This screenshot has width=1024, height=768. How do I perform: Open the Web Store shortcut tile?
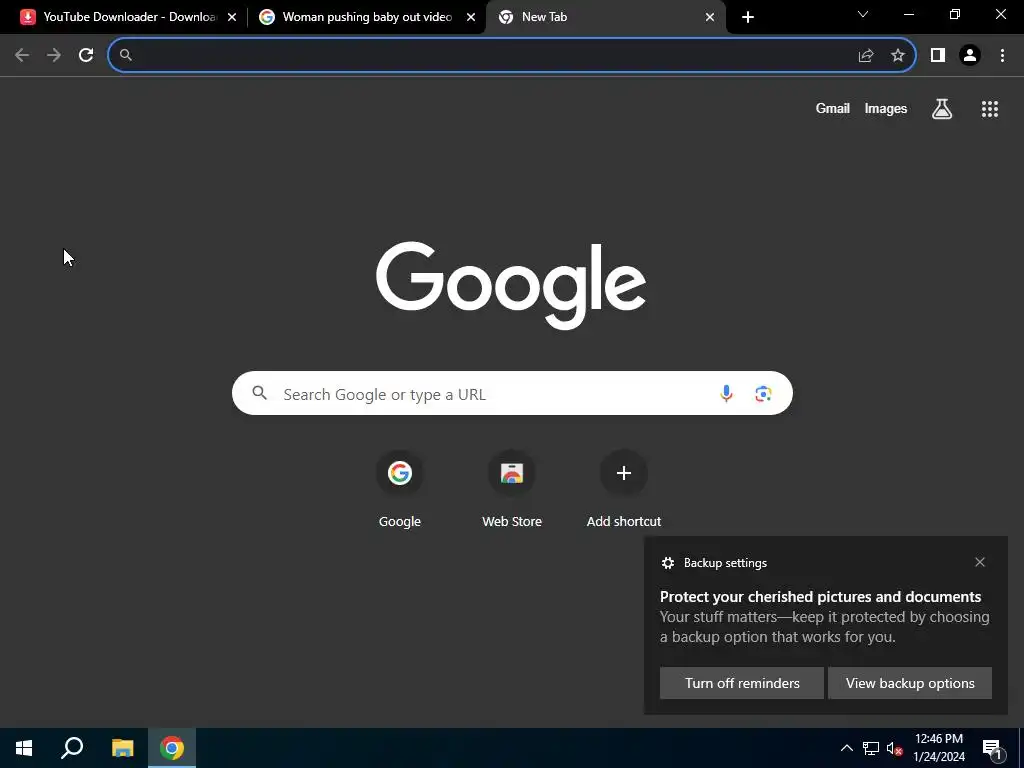pos(512,490)
